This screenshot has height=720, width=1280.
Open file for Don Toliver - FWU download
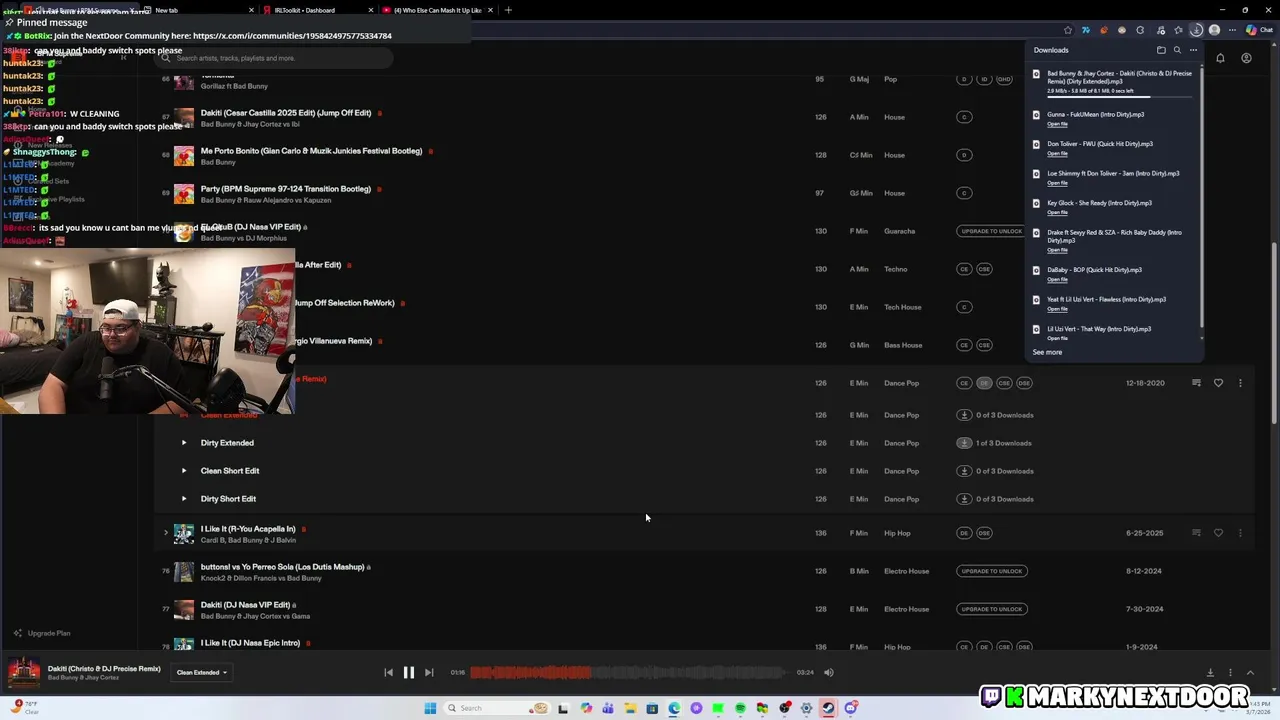1057,154
